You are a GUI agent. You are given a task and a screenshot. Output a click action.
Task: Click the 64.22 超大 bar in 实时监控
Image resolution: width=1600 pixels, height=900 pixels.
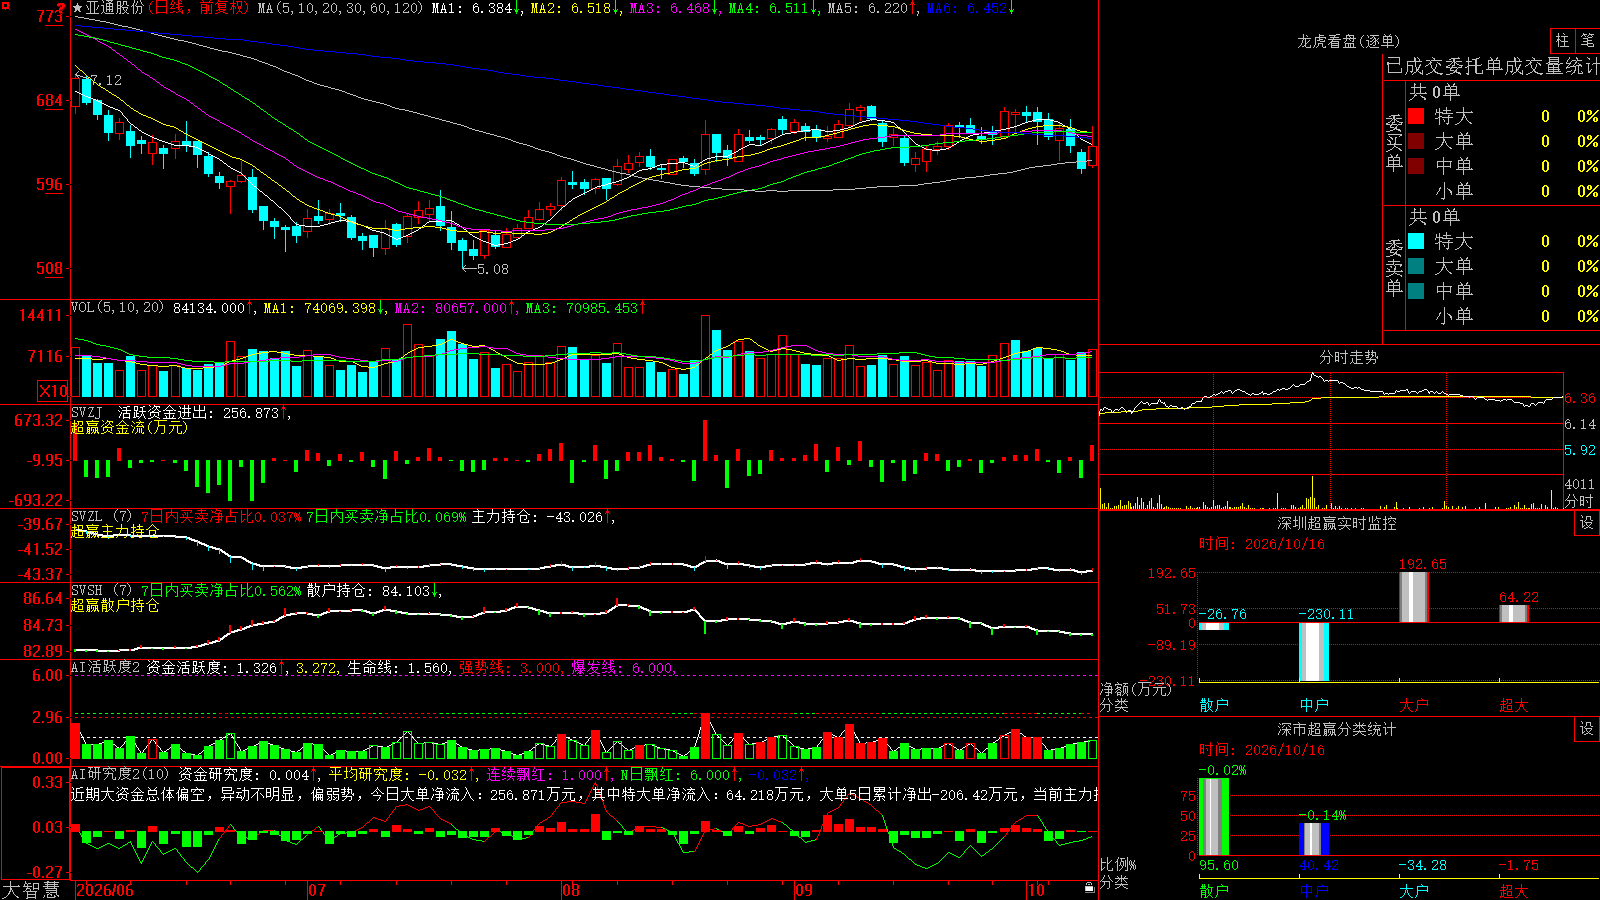[x=1514, y=613]
